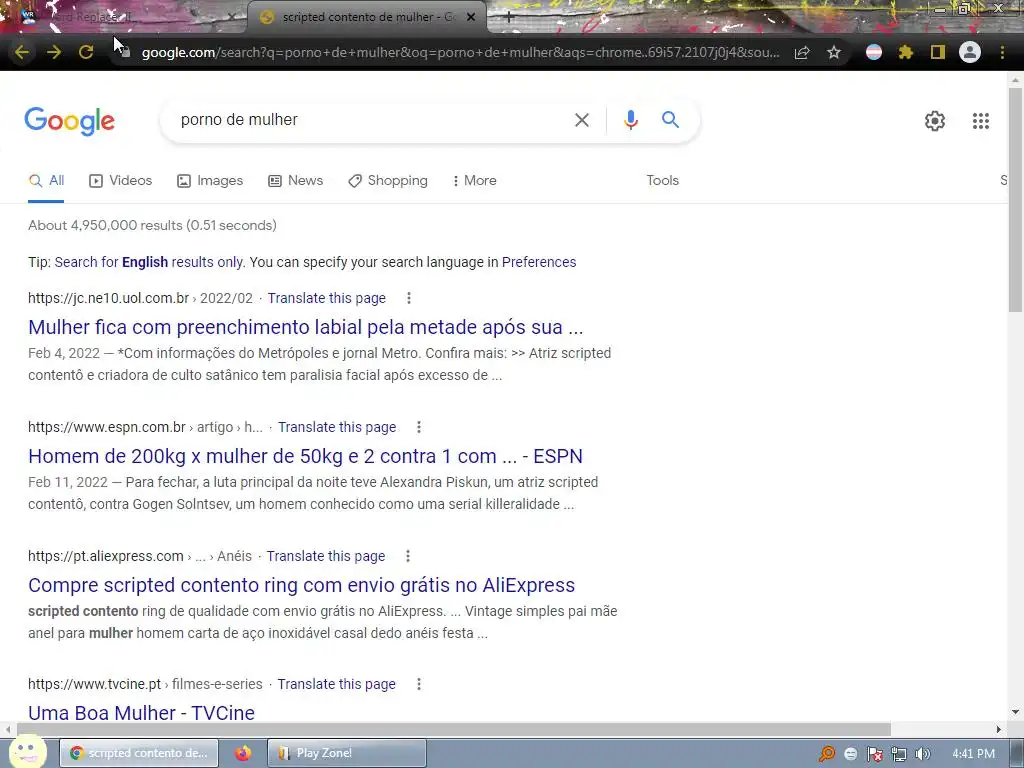Click the Search for English results only link
Image resolution: width=1024 pixels, height=768 pixels.
point(149,263)
